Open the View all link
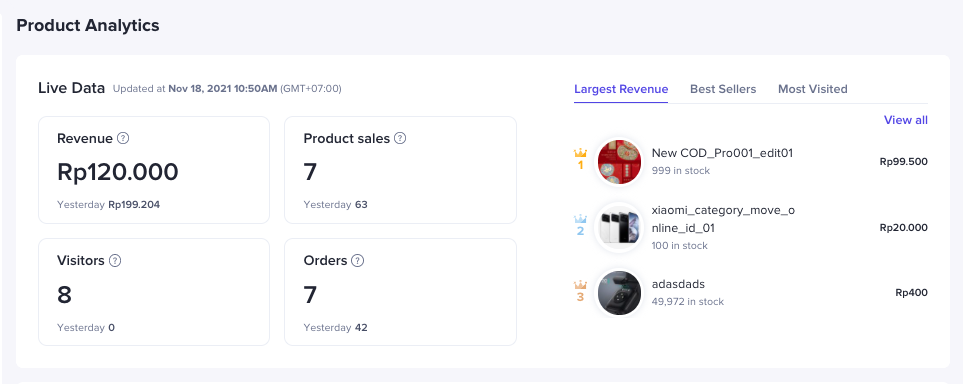 point(905,120)
